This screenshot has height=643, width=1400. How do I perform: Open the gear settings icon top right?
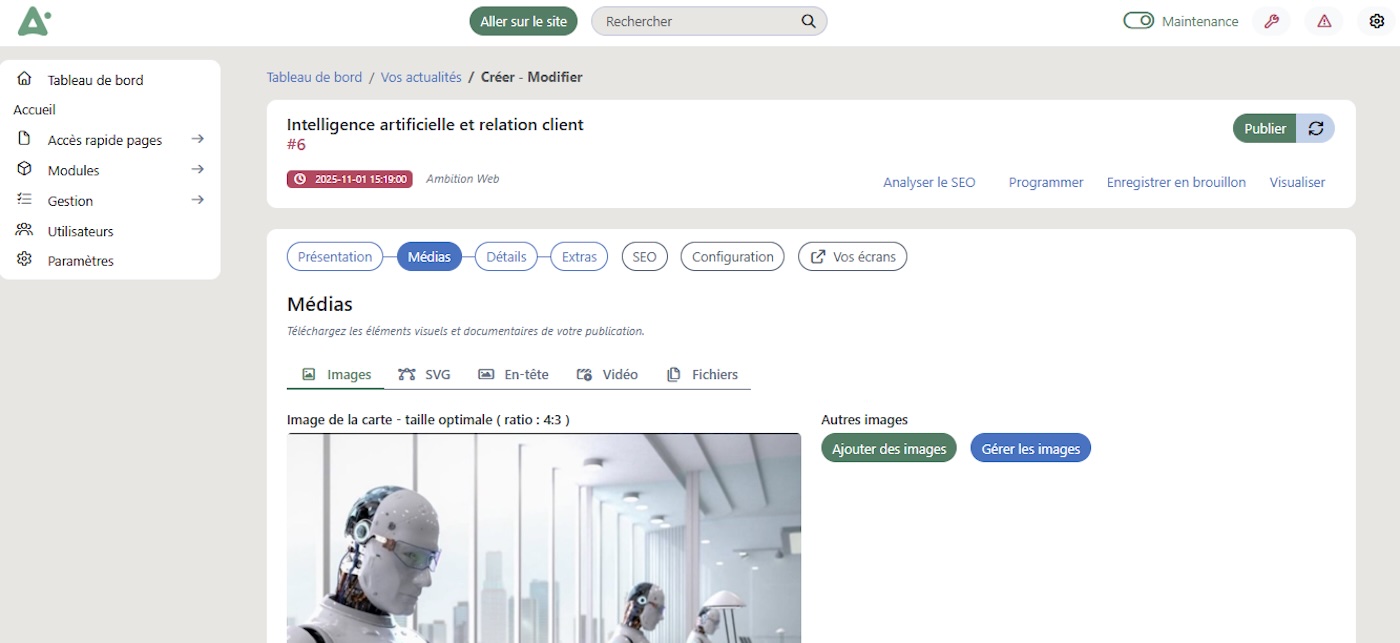1377,21
